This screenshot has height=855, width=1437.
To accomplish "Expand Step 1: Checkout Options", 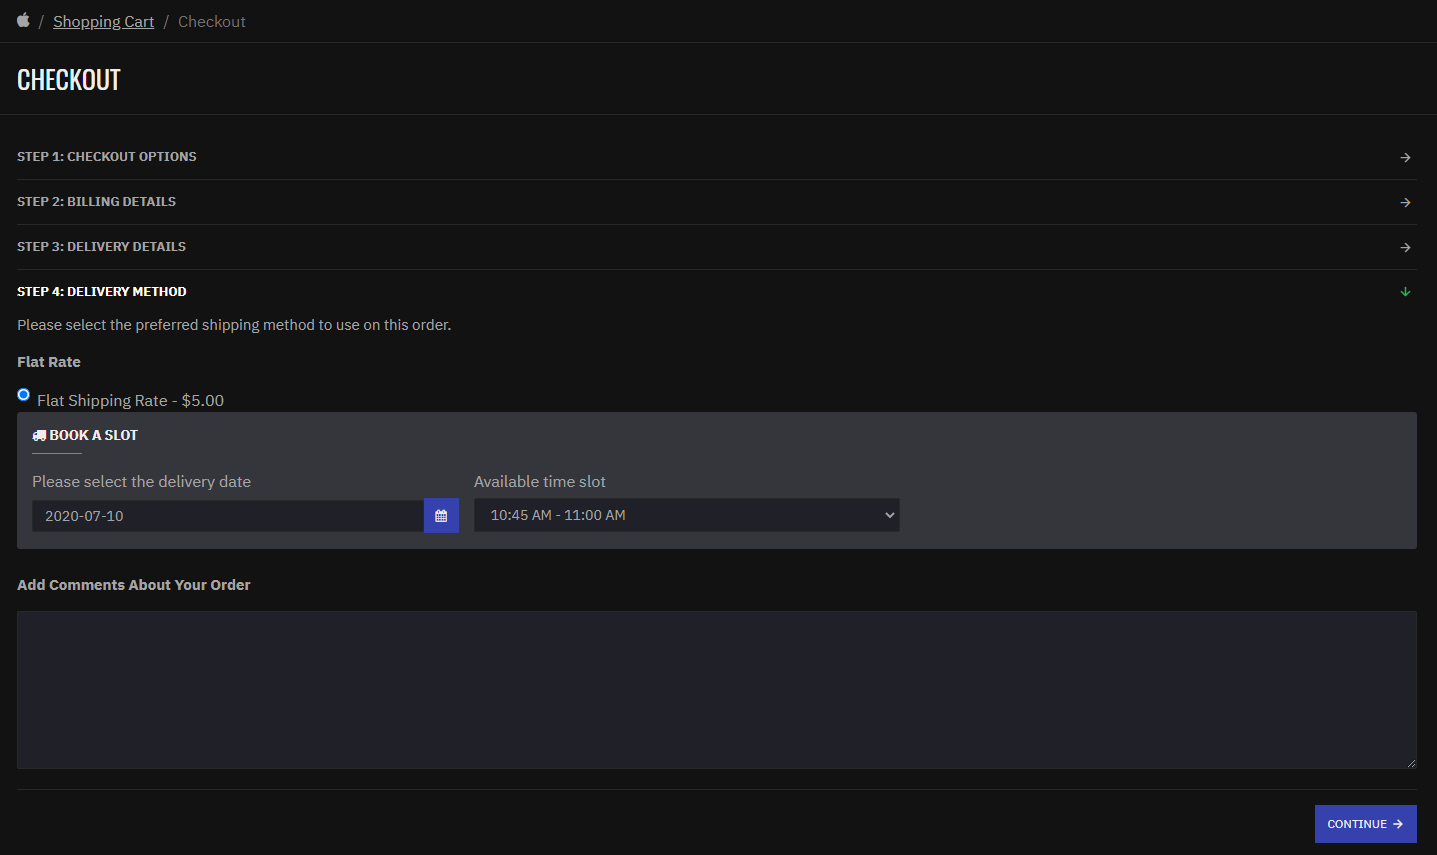I will tap(107, 157).
